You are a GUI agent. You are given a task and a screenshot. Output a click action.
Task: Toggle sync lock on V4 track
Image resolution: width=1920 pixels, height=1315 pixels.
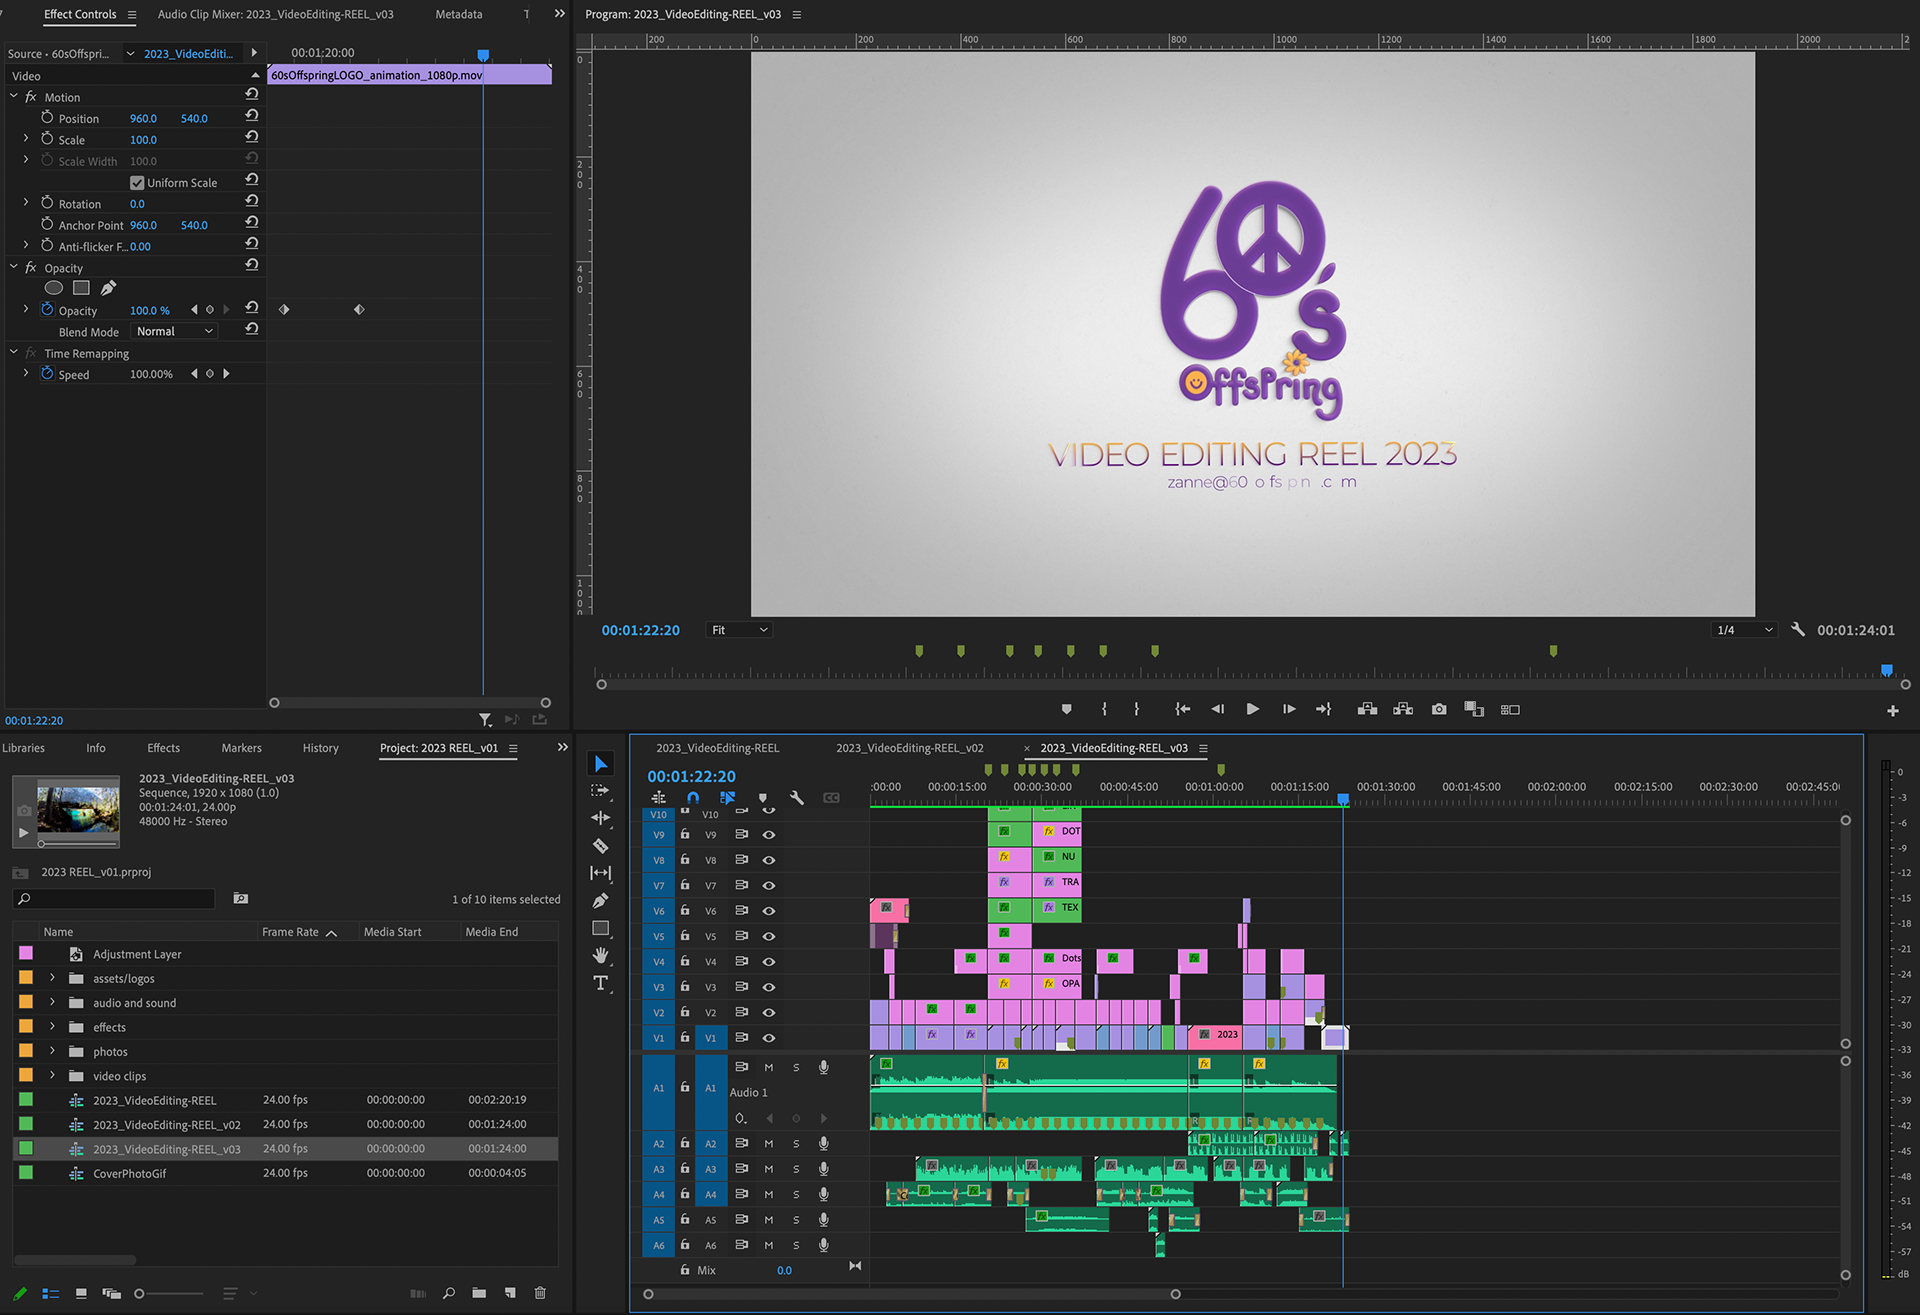coord(741,962)
